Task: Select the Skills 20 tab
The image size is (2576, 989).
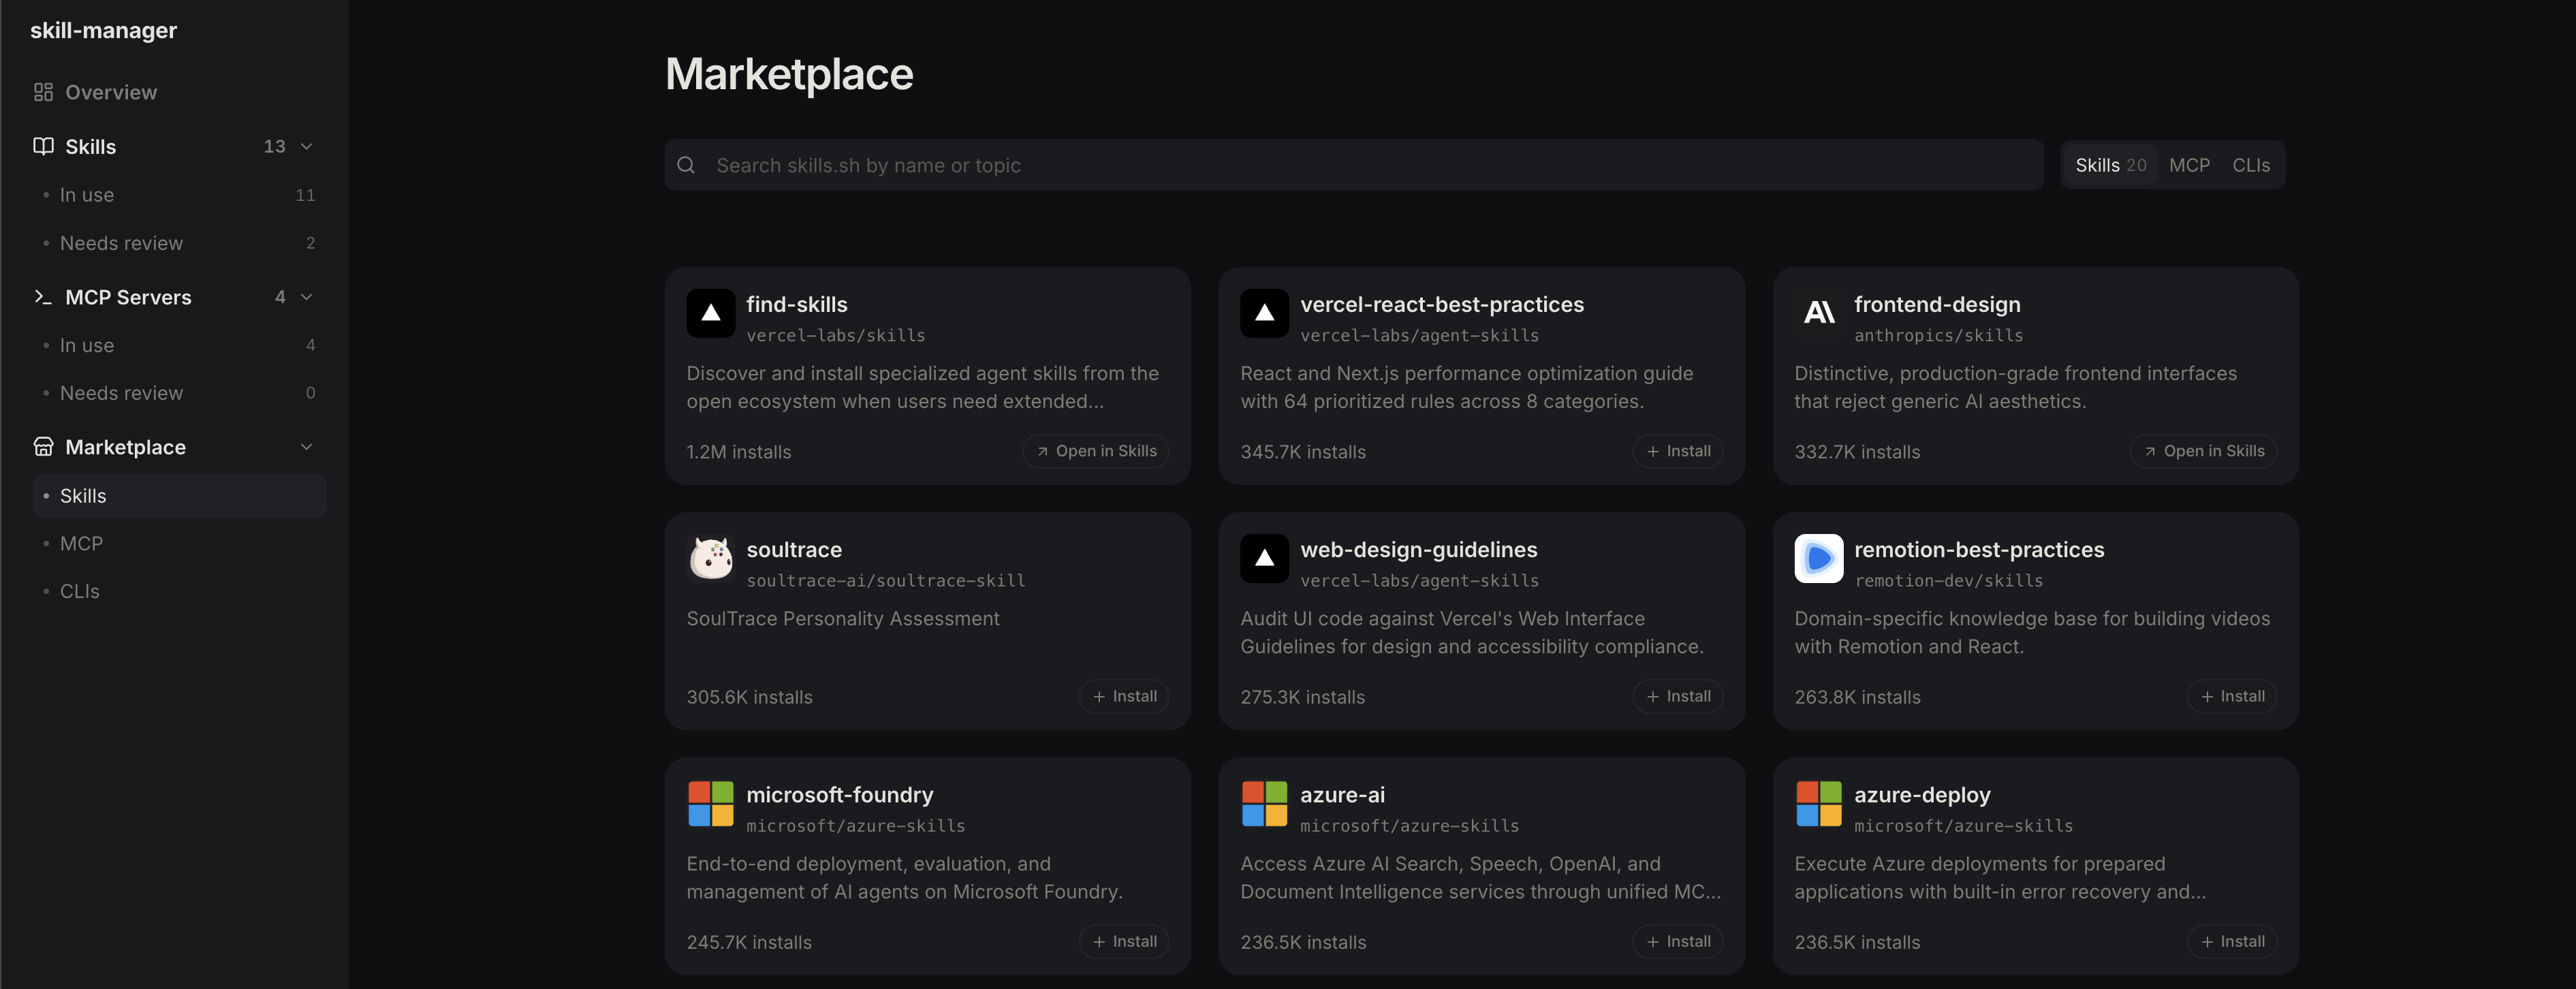Action: [2110, 165]
